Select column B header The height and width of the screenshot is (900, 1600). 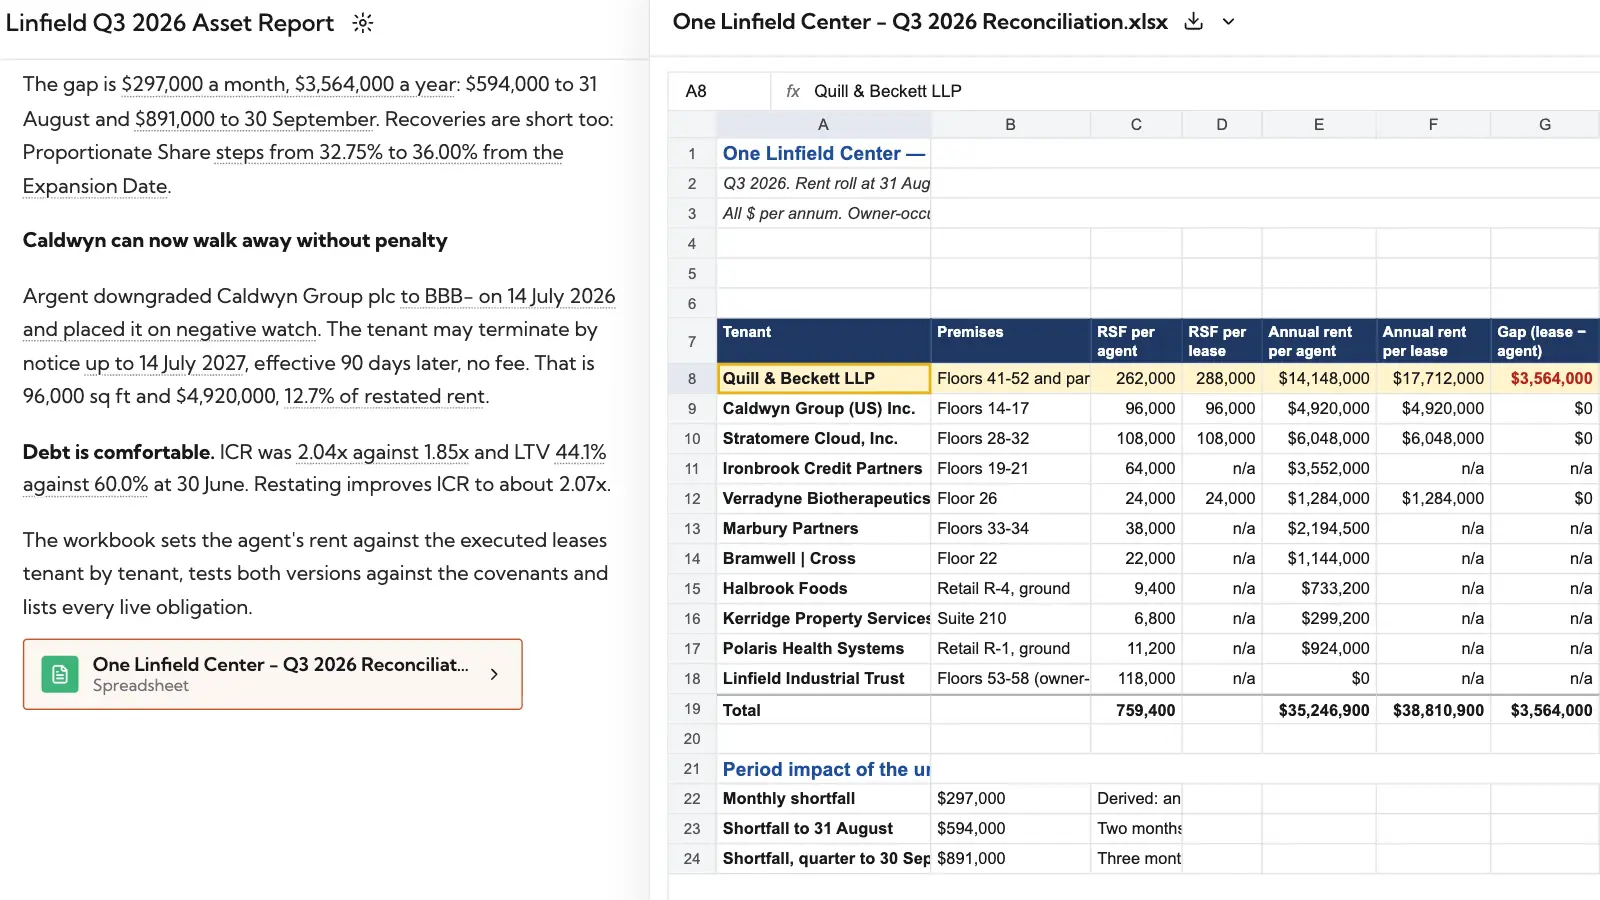tap(1010, 125)
